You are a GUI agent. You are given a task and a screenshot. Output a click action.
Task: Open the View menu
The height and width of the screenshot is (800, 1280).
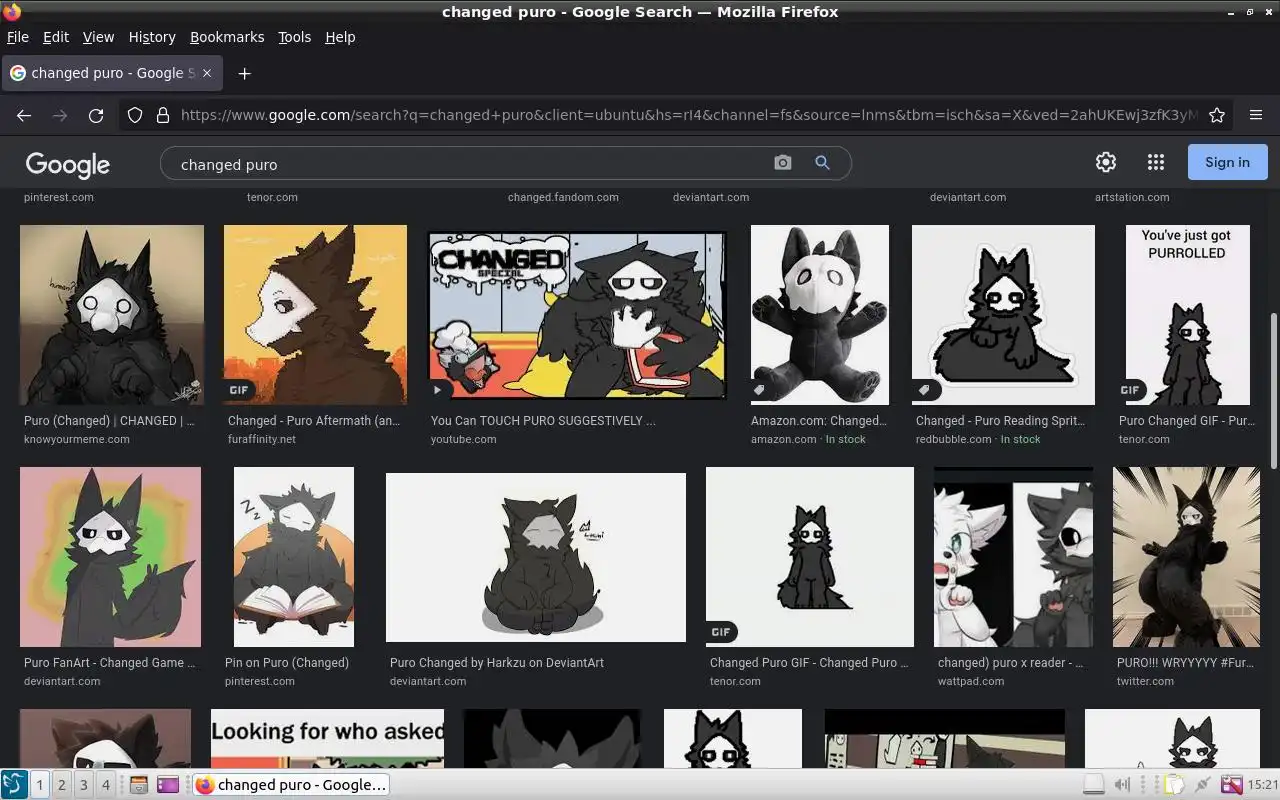tap(98, 37)
